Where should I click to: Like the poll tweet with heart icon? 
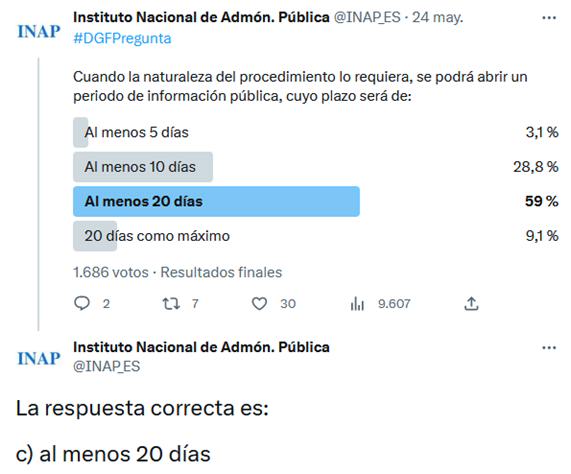tap(259, 304)
